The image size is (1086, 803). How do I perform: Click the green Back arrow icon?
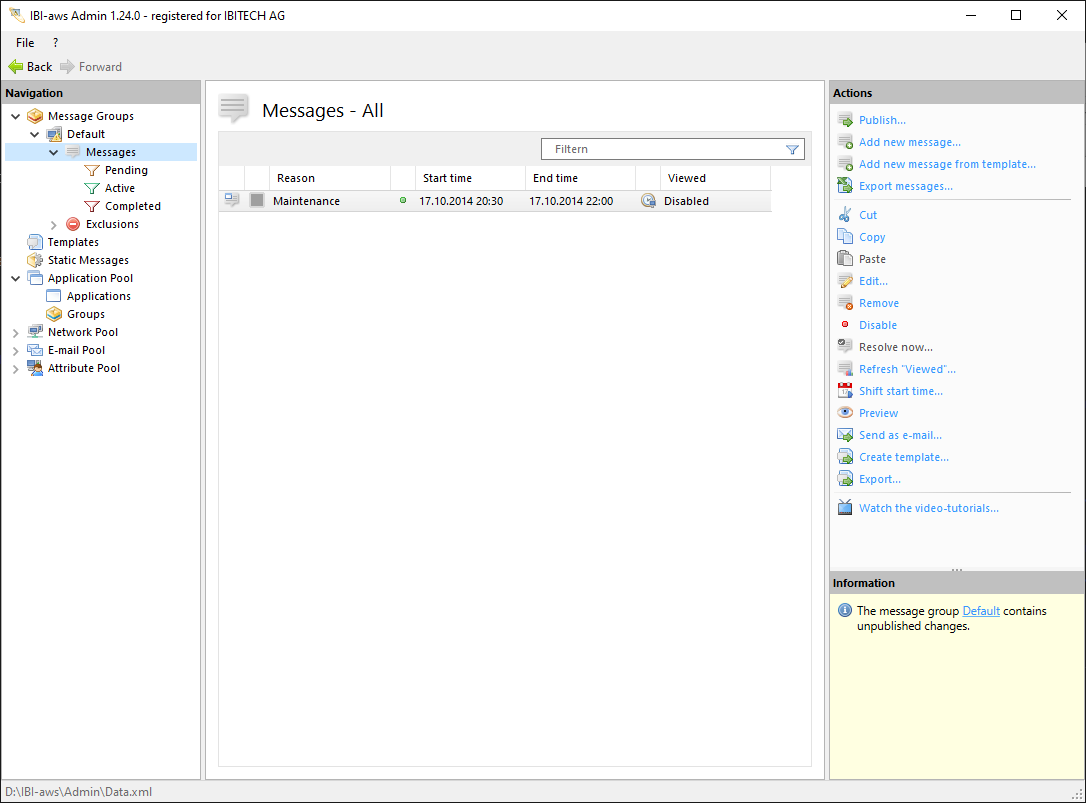[16, 67]
